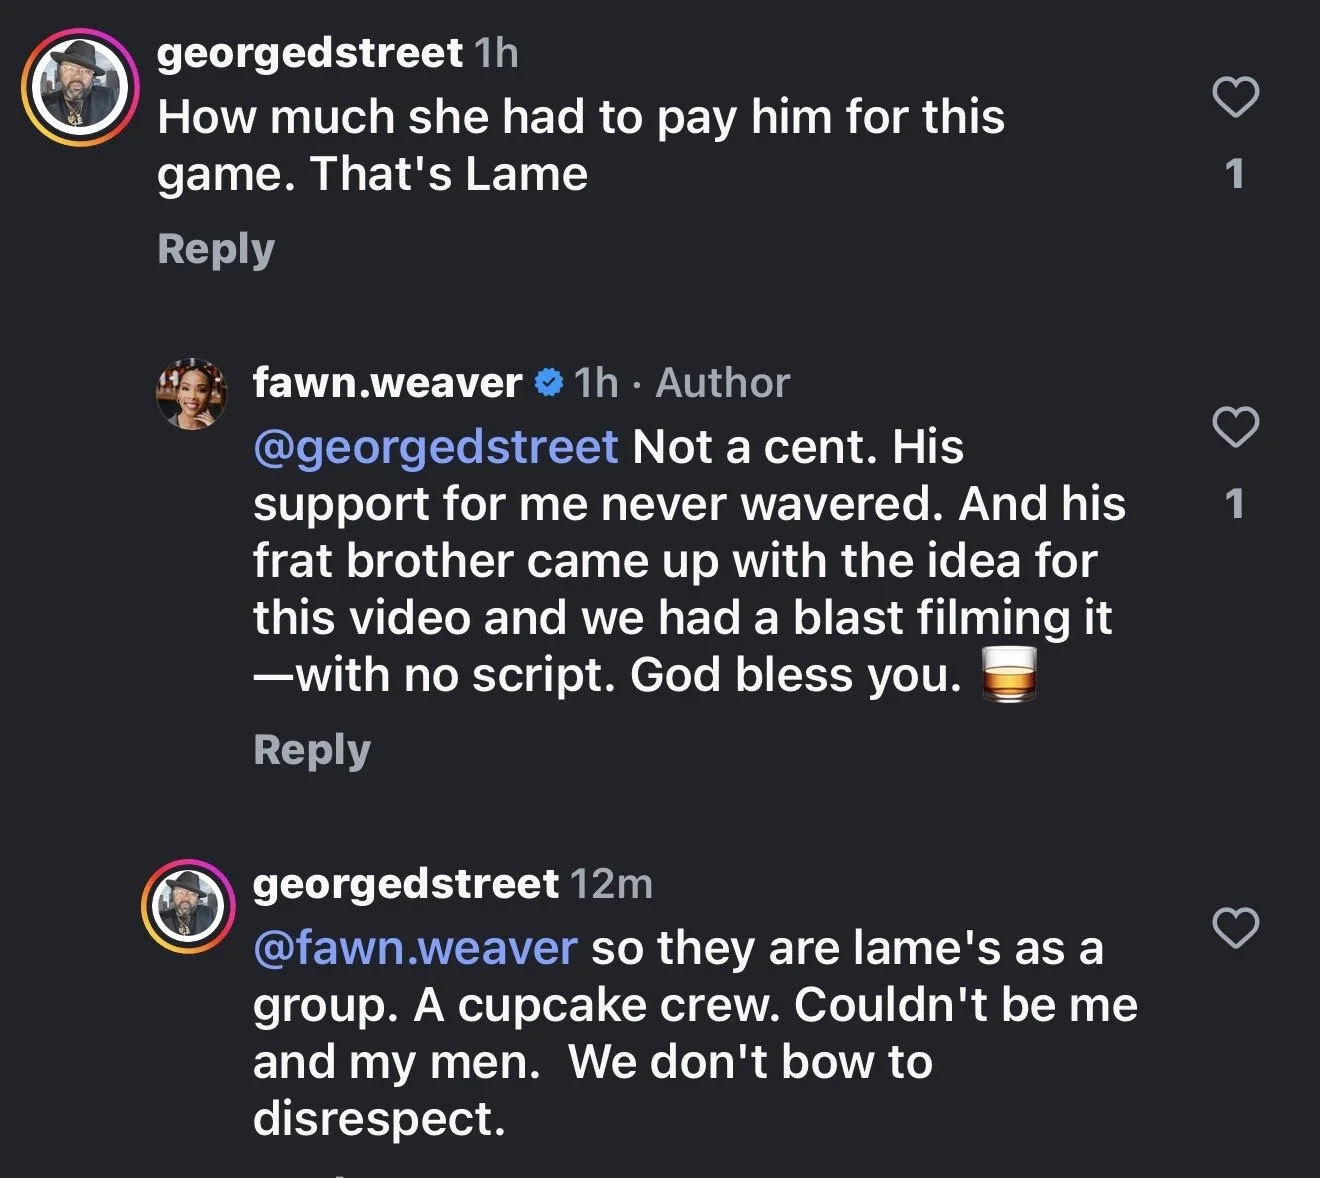1320x1178 pixels.
Task: Open fawn.weaver's profile avatar
Action: coord(192,394)
